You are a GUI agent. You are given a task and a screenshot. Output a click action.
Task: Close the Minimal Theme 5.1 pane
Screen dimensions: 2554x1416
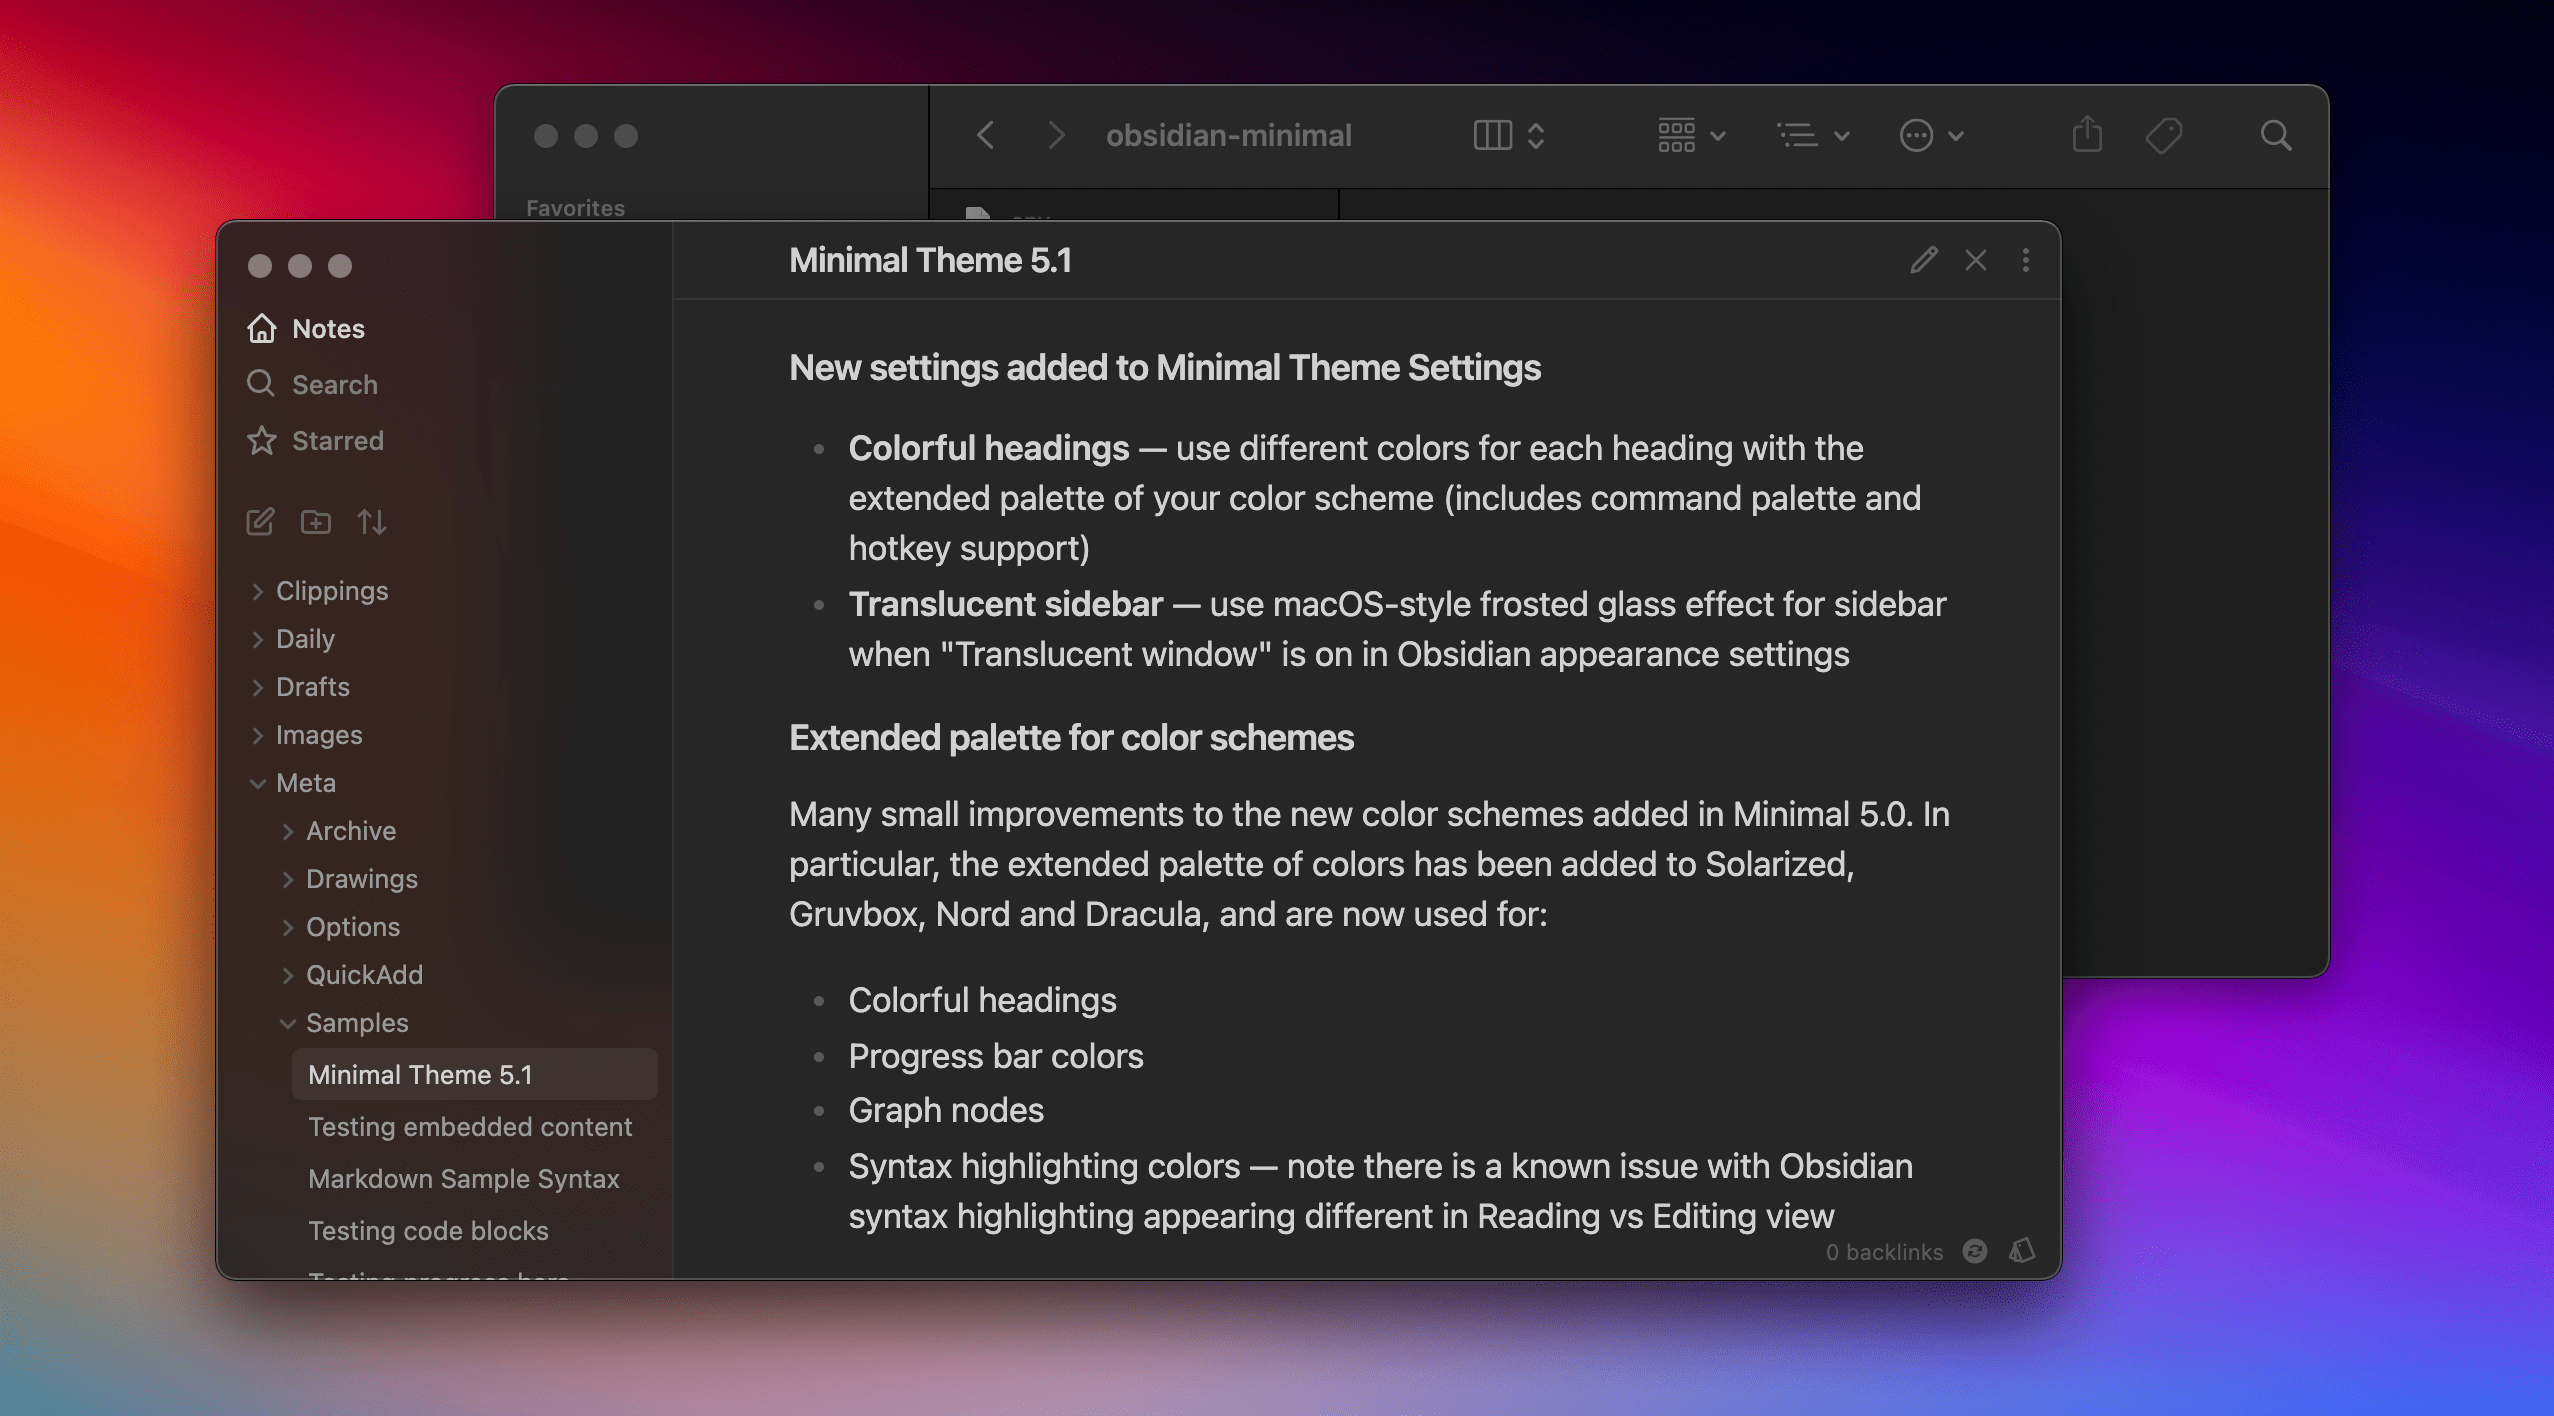1975,260
